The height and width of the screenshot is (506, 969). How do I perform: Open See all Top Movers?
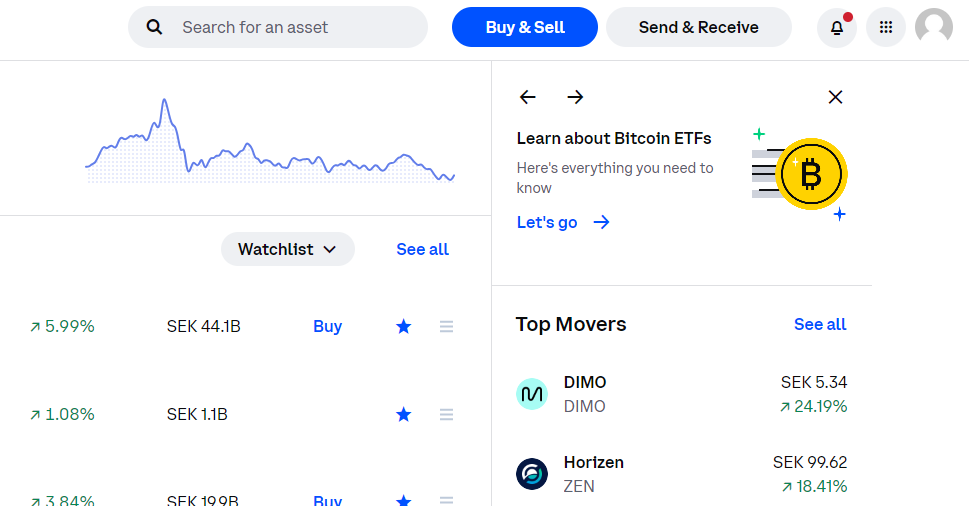point(820,324)
